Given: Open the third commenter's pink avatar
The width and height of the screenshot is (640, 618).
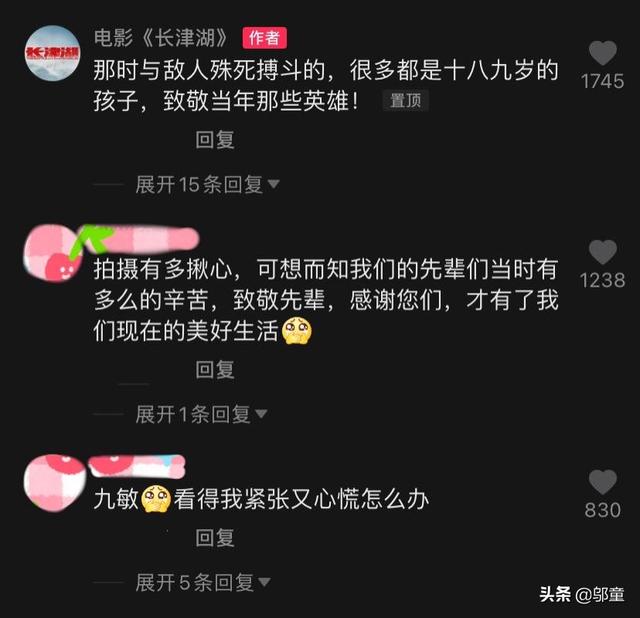Looking at the screenshot, I should coord(54,482).
